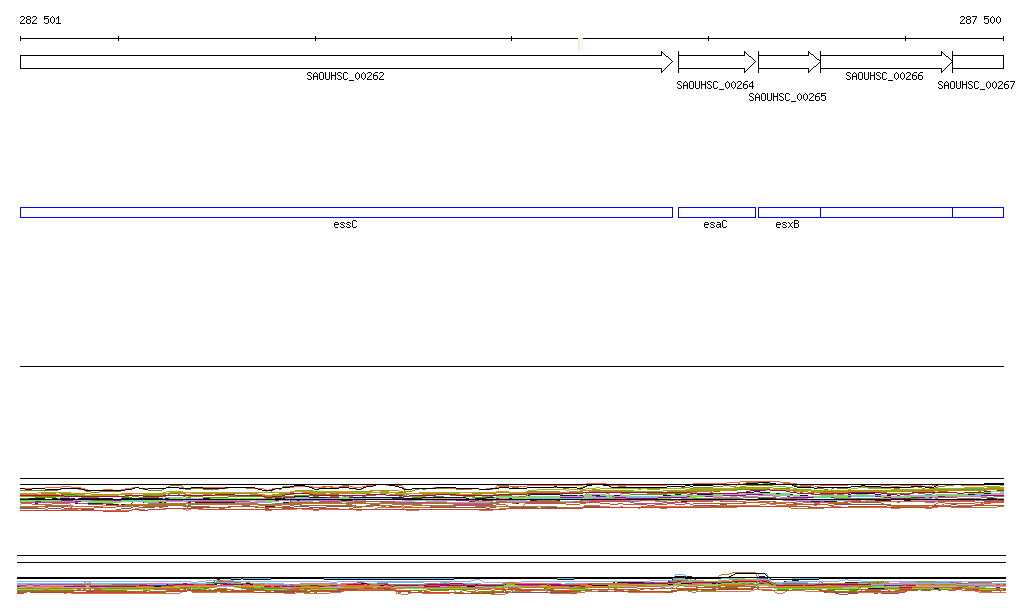The image size is (1024, 611).
Task: Click the SAOUHSC_00262 gene arrow
Action: [346, 62]
